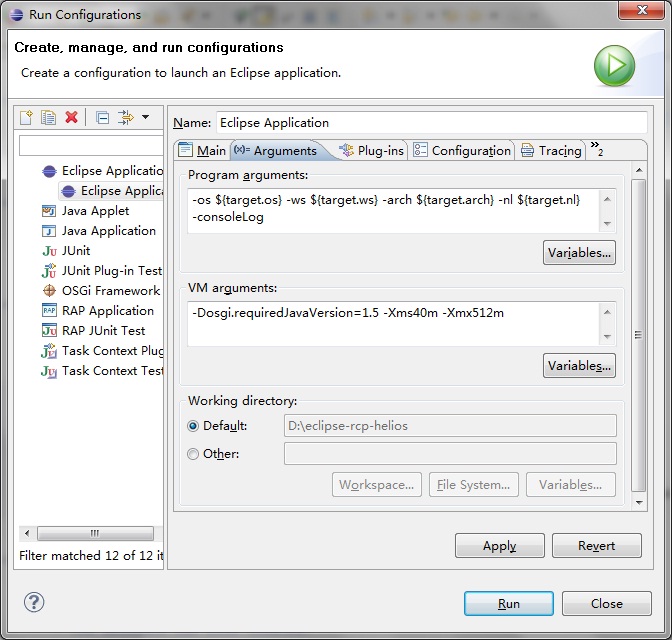The height and width of the screenshot is (640, 672).
Task: Select JUnit Plug-in Test type
Action: click(x=102, y=271)
